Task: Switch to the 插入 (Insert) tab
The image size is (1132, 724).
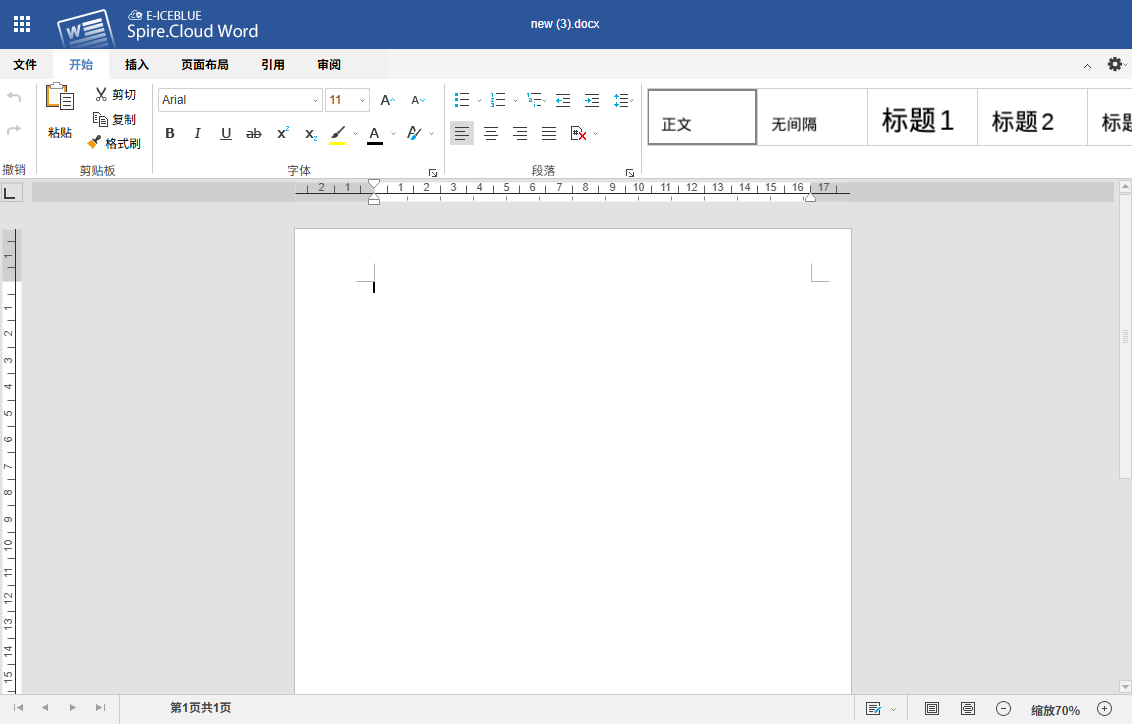Action: 137,65
